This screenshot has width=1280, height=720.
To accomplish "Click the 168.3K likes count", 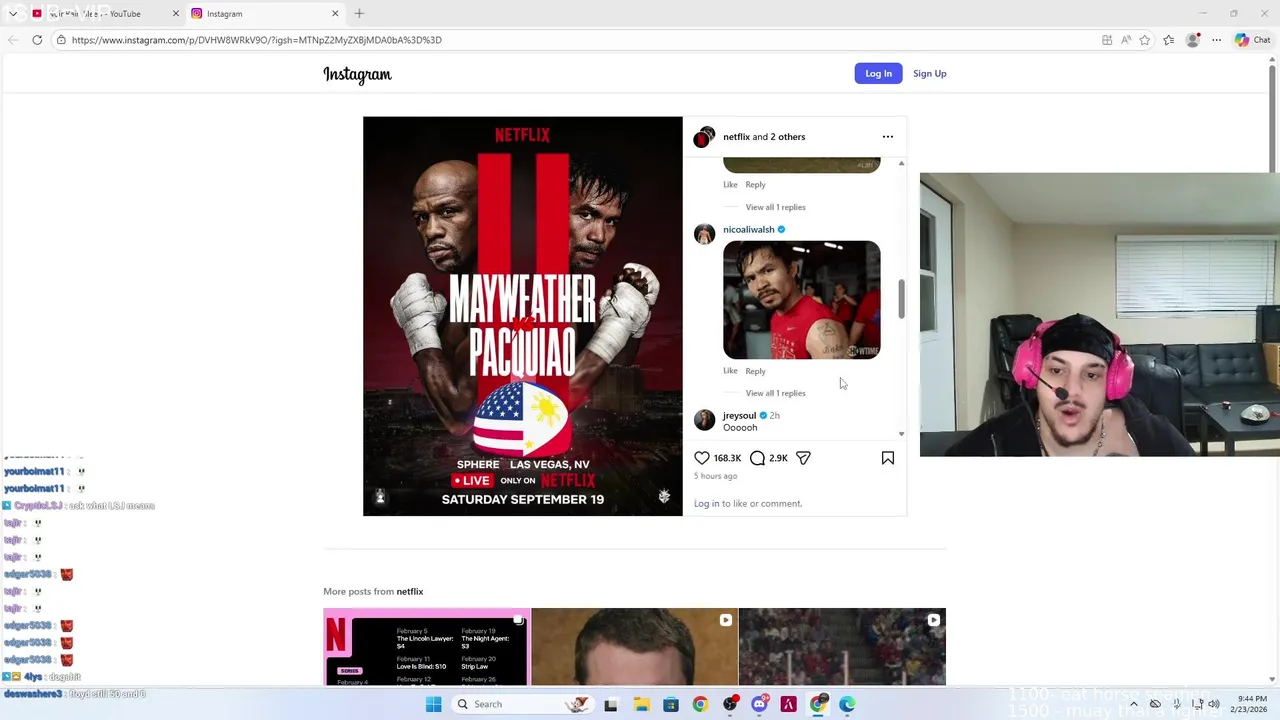I will pos(727,458).
